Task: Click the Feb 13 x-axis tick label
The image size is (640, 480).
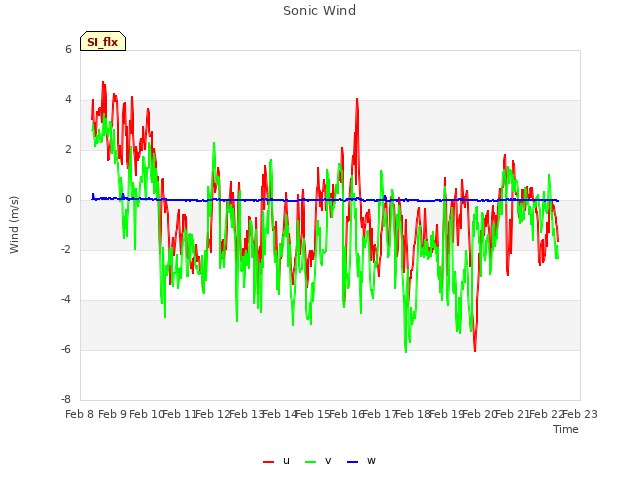Action: [247, 414]
